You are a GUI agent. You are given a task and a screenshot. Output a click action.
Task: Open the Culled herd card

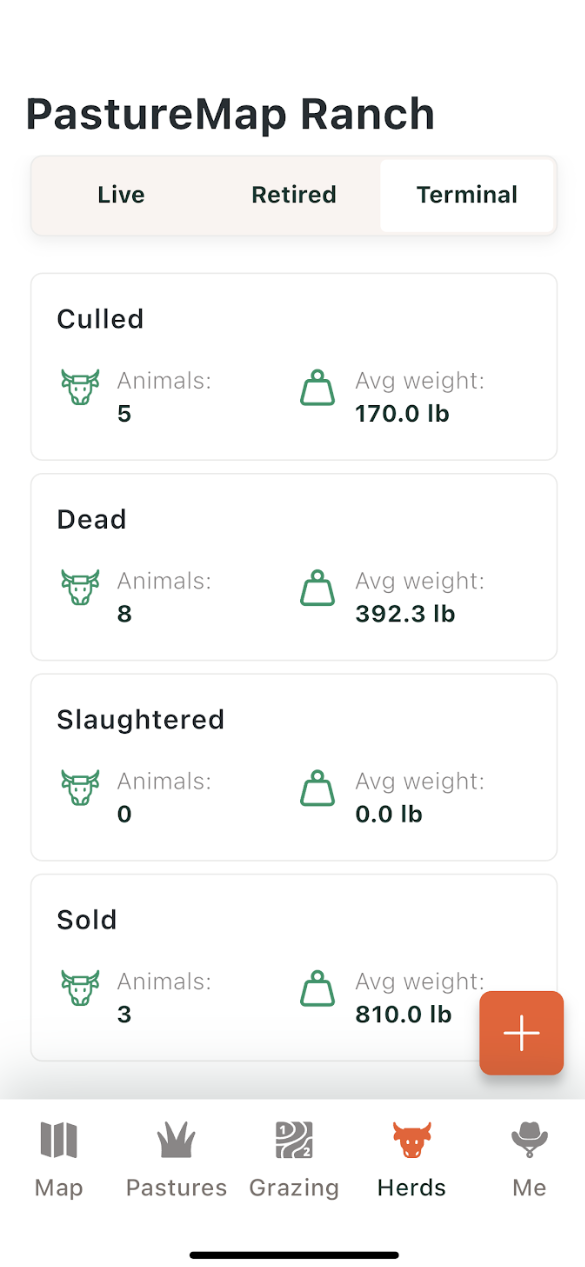[x=294, y=367]
